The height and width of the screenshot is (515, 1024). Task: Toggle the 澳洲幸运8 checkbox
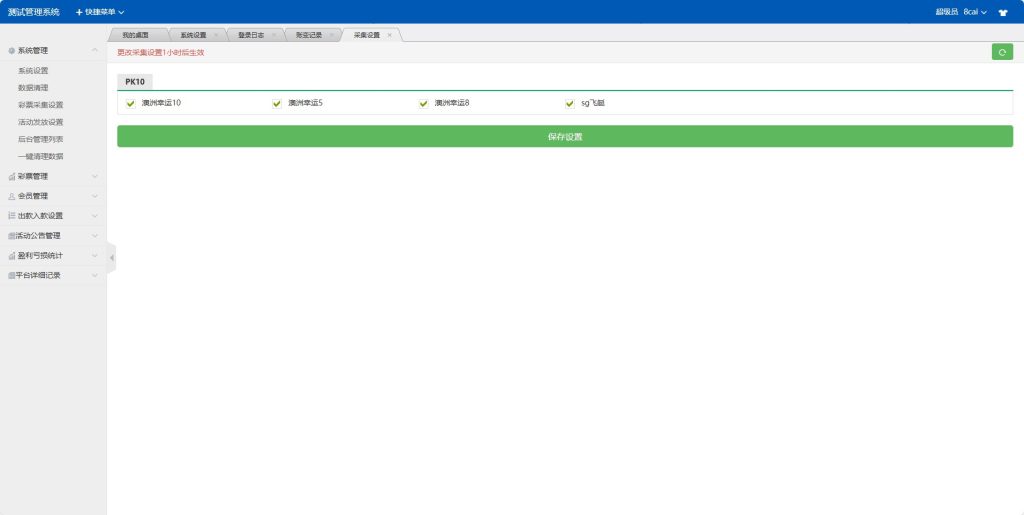pyautogui.click(x=424, y=103)
